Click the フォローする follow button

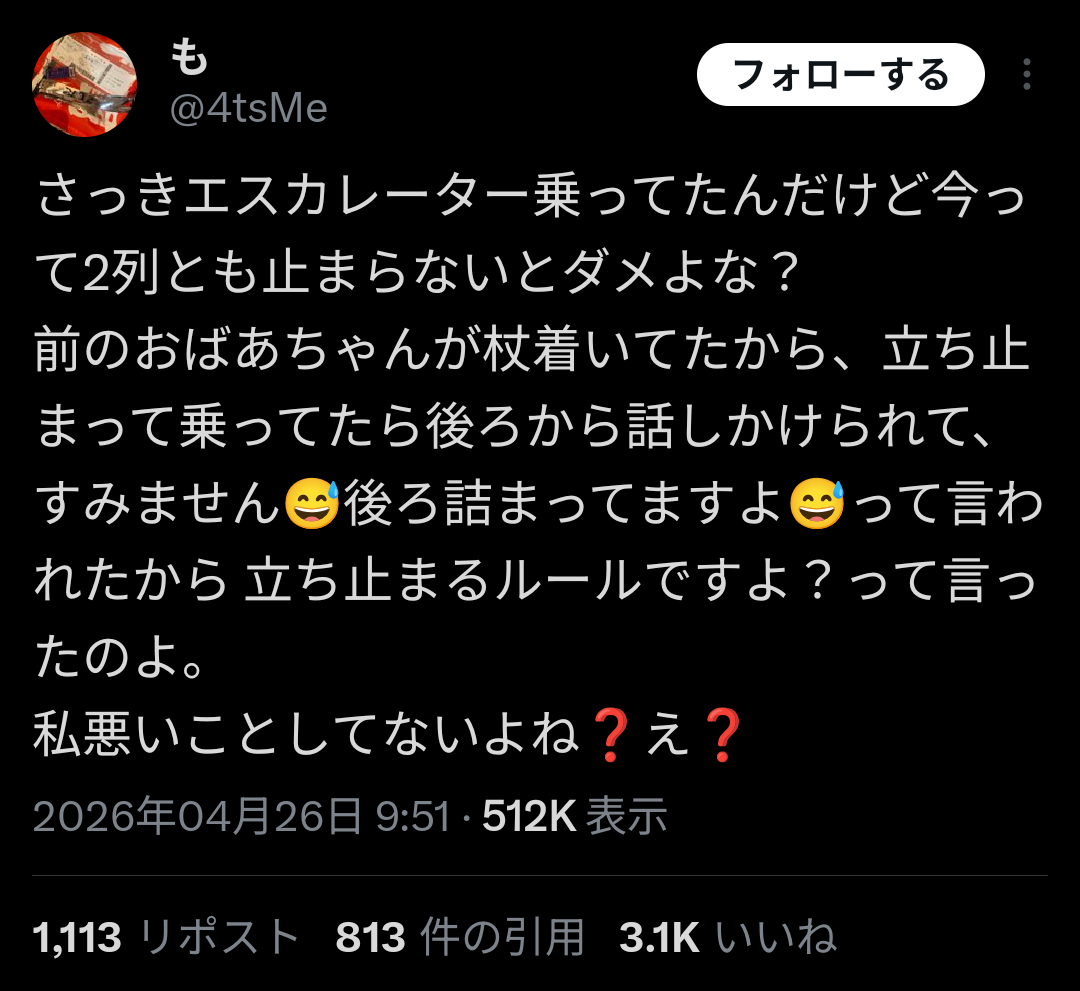840,74
